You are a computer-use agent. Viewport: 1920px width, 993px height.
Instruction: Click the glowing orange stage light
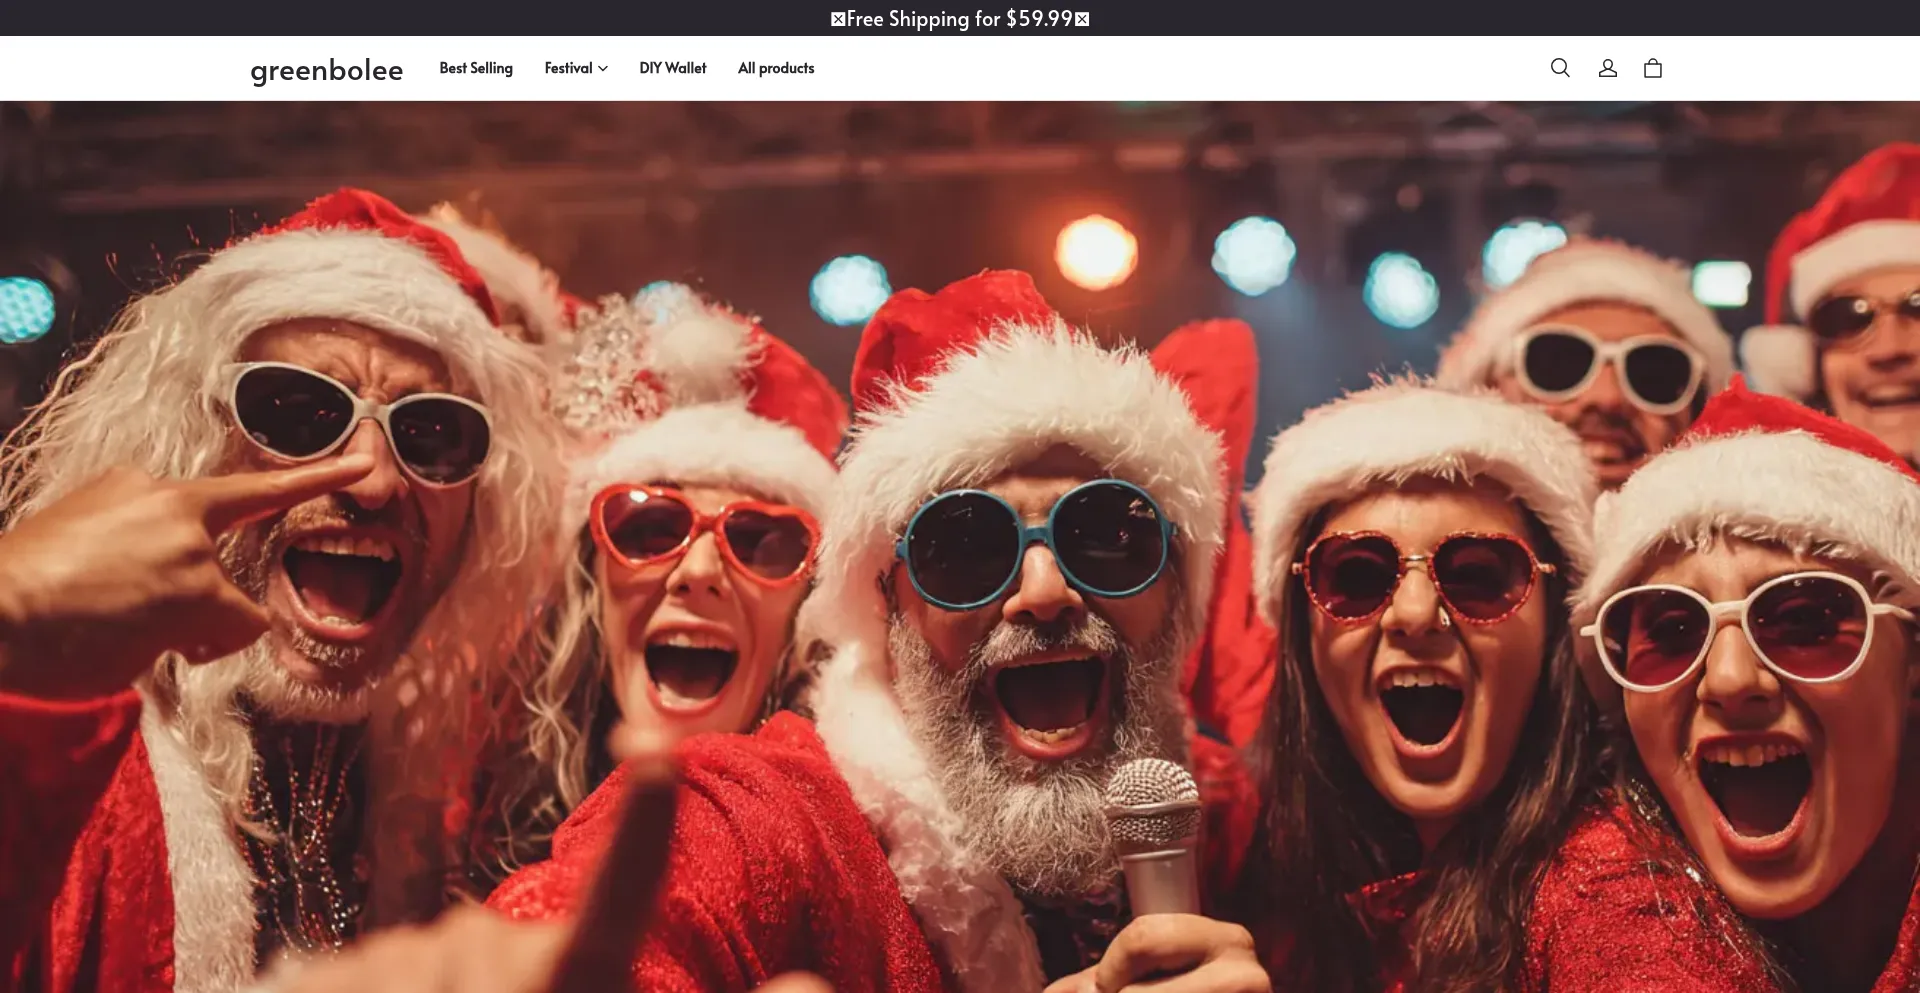[1097, 252]
